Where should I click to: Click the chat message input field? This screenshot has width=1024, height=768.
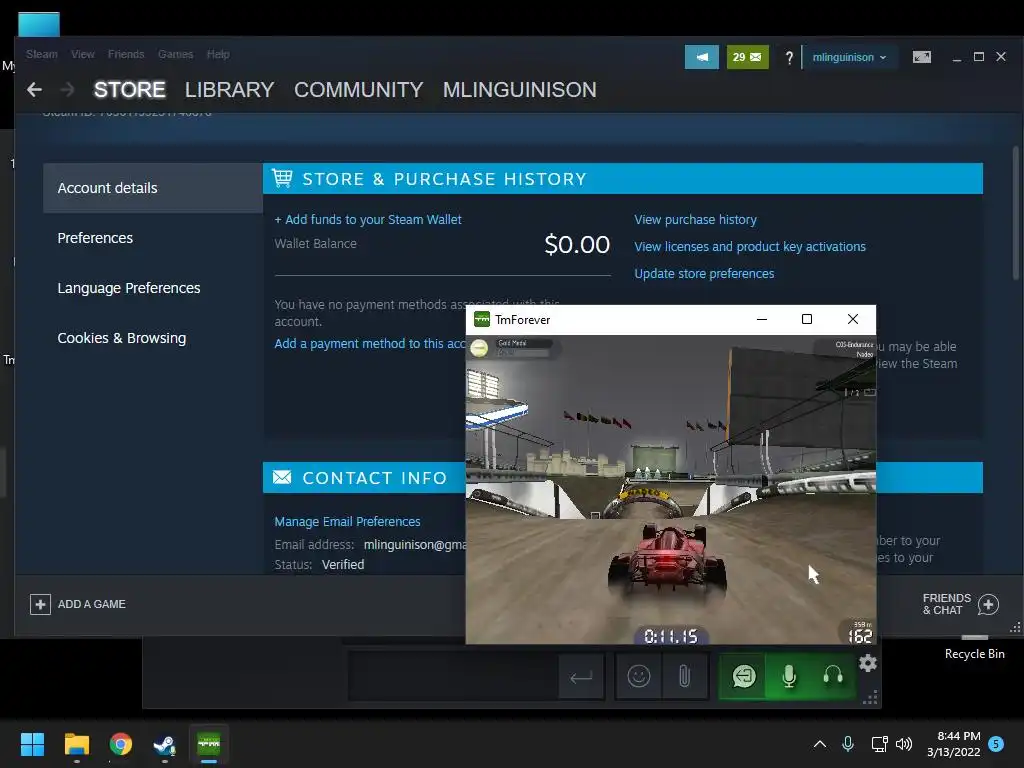tap(453, 677)
